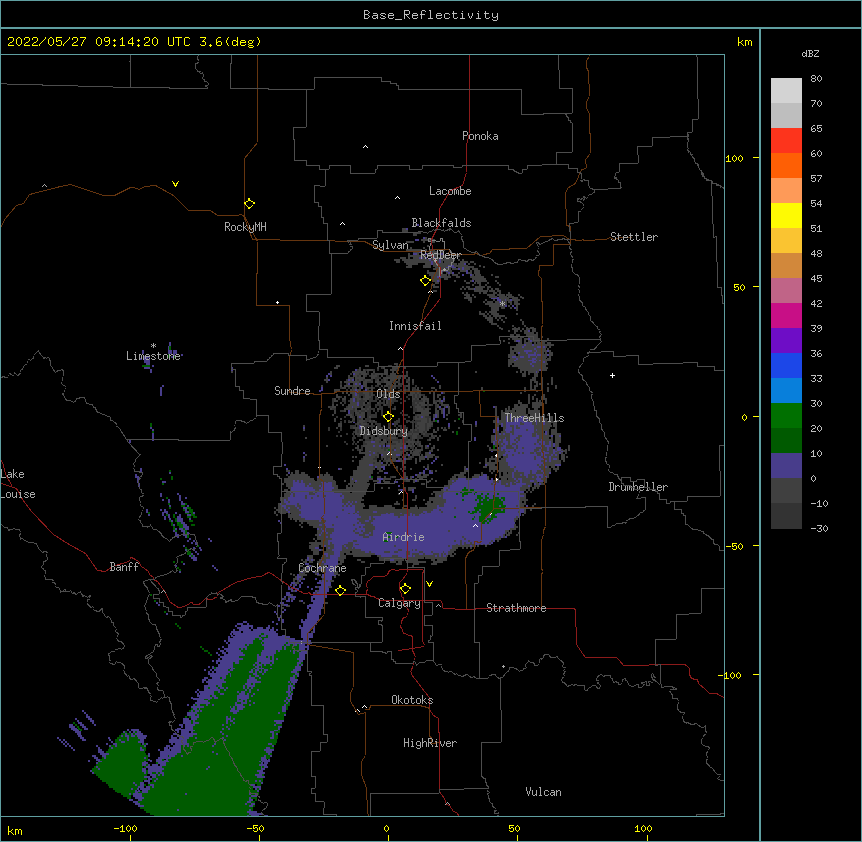Click the -30 value in dBZ legend
Viewport: 862px width, 842px height.
pos(819,528)
